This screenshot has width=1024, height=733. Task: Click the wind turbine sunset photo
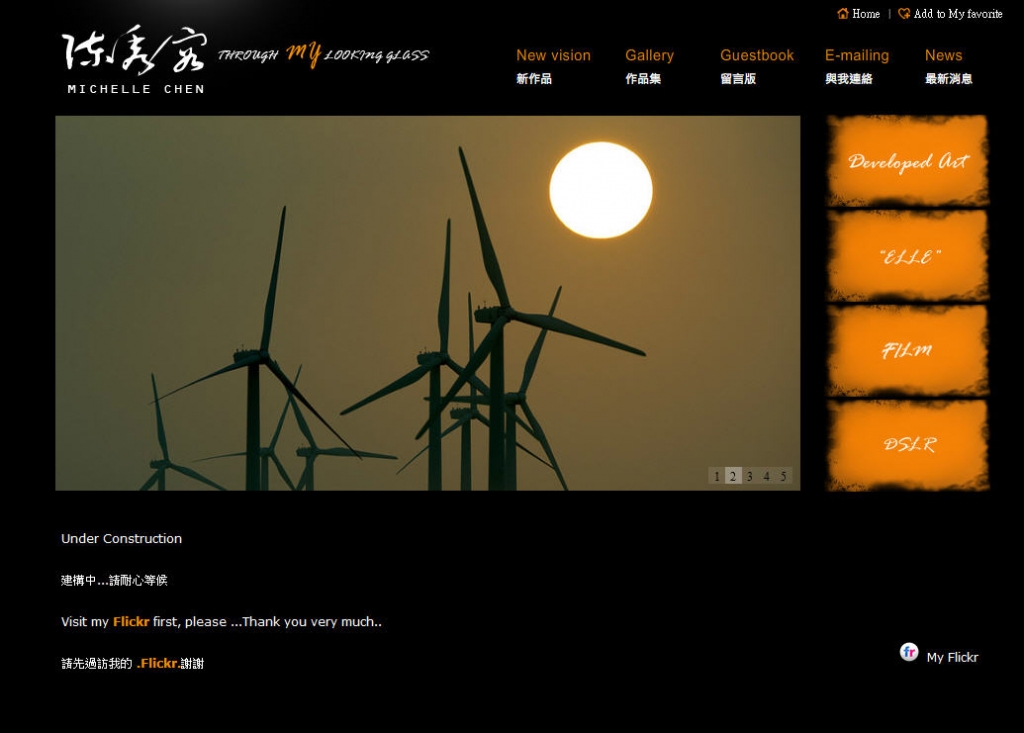428,303
